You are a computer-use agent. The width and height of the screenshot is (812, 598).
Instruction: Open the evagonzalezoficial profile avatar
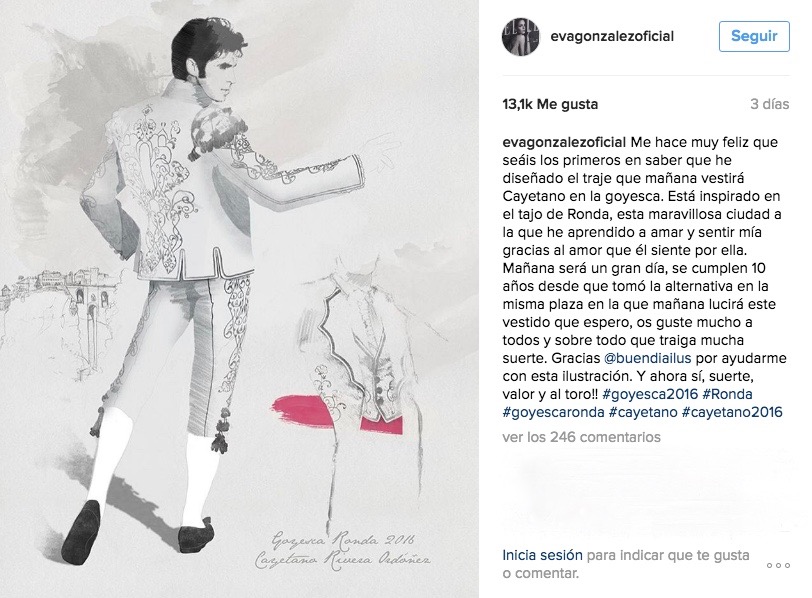coord(520,36)
